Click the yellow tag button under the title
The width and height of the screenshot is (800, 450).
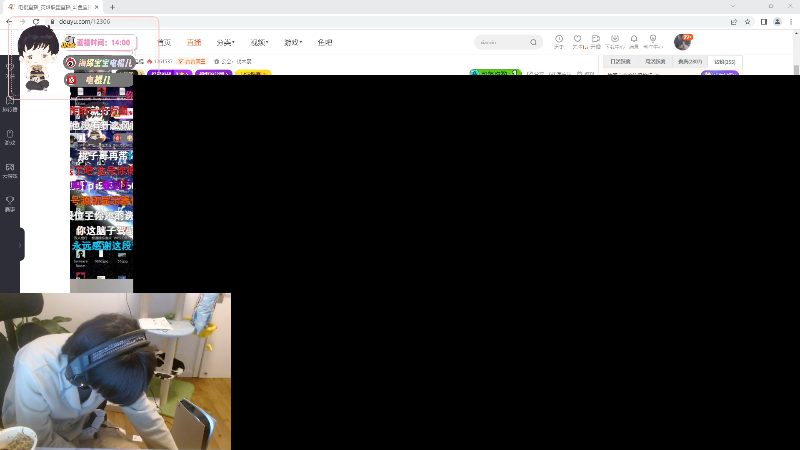point(254,73)
